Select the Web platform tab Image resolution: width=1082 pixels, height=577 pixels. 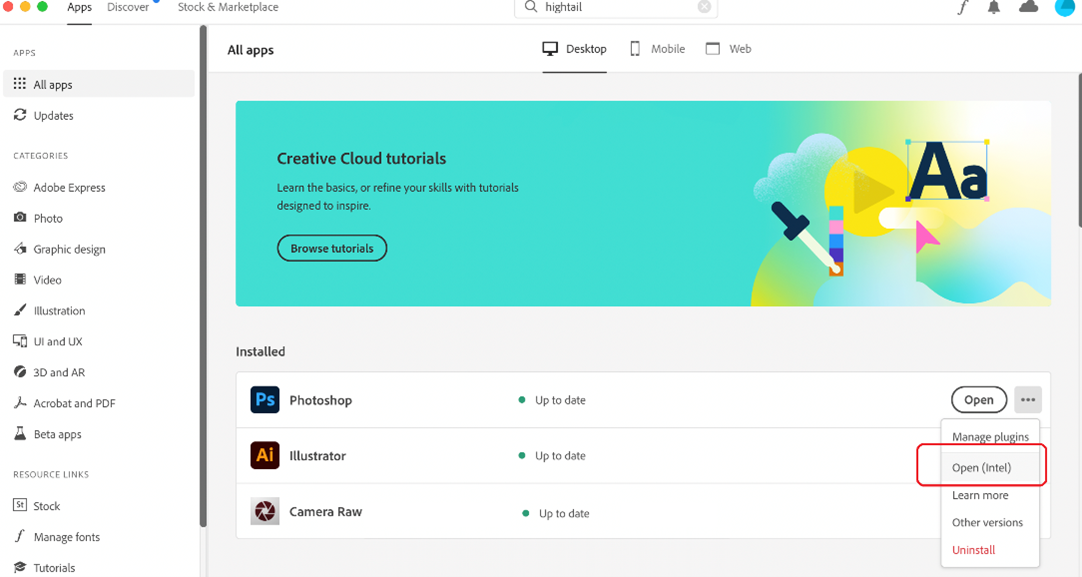(728, 49)
